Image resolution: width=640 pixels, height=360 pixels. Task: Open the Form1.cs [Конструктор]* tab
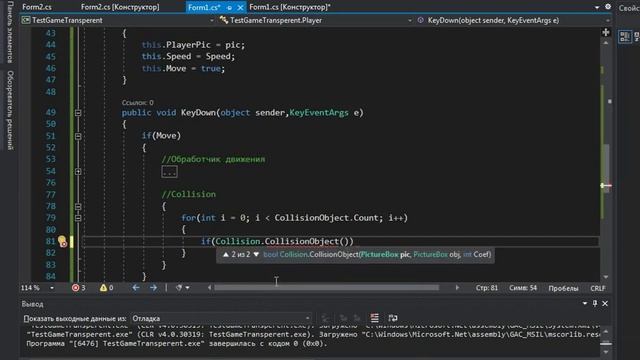click(290, 7)
